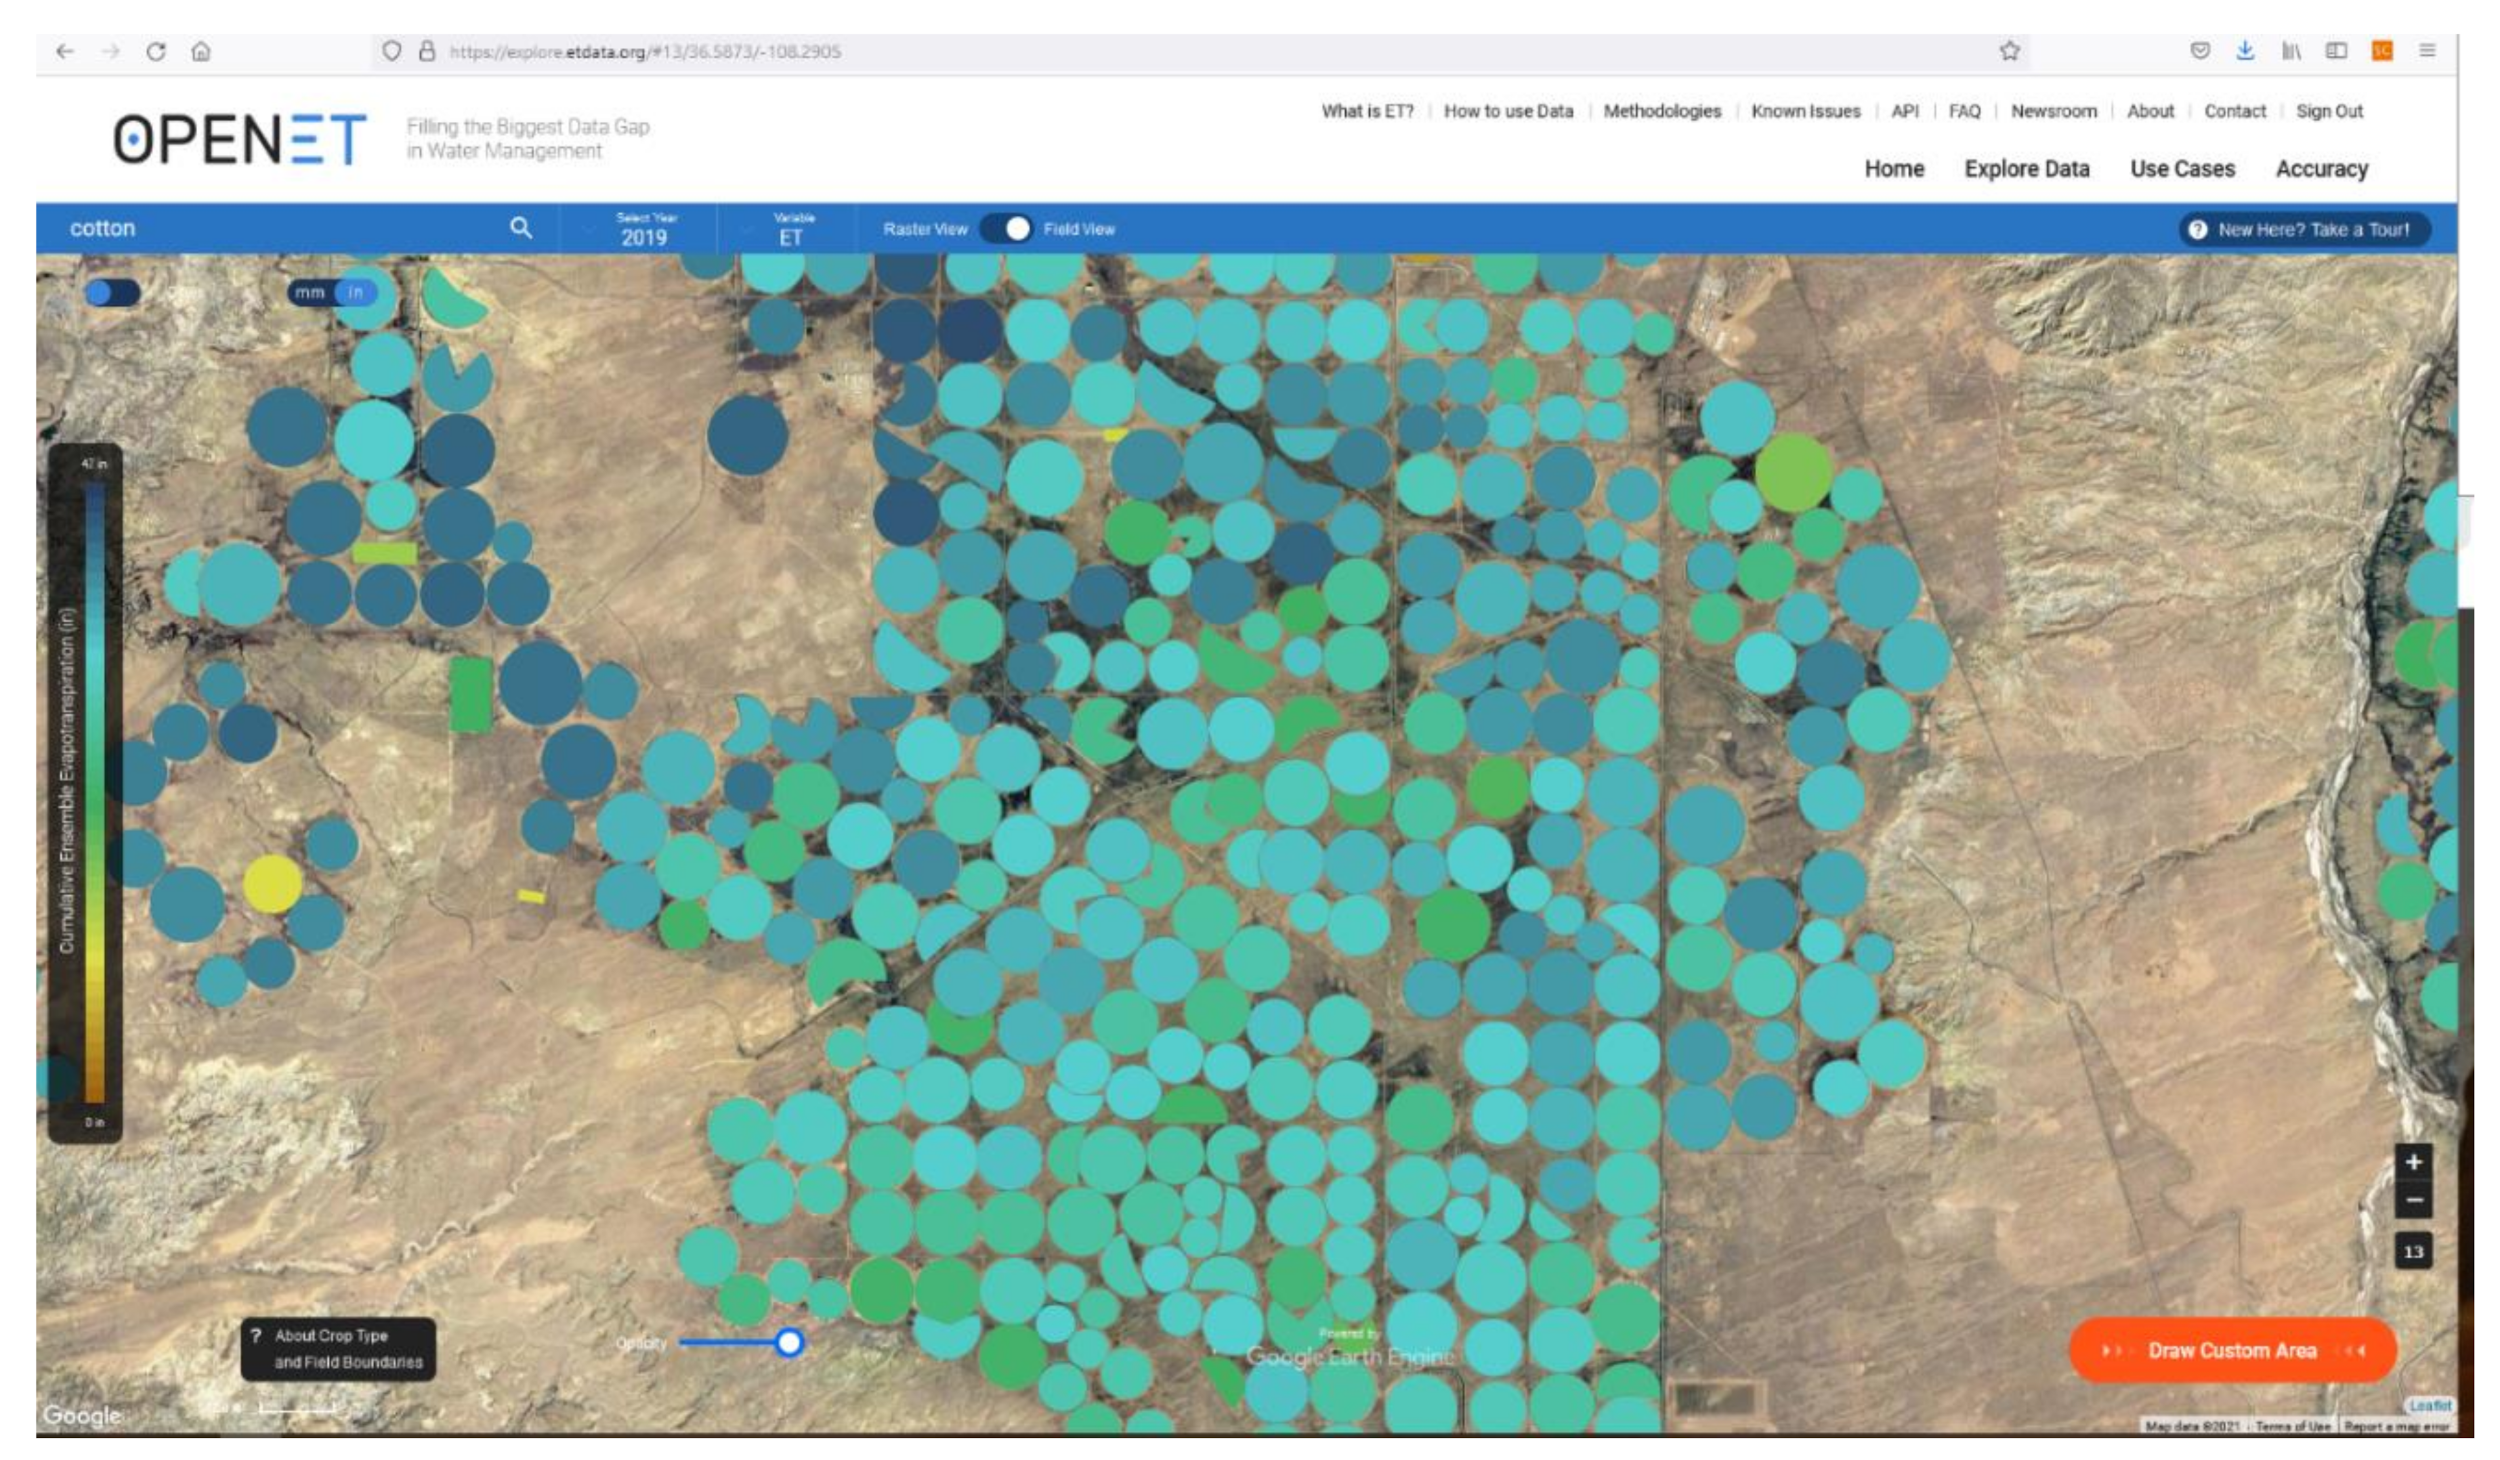
Task: Click the browser Forward arrow
Action: 110,51
